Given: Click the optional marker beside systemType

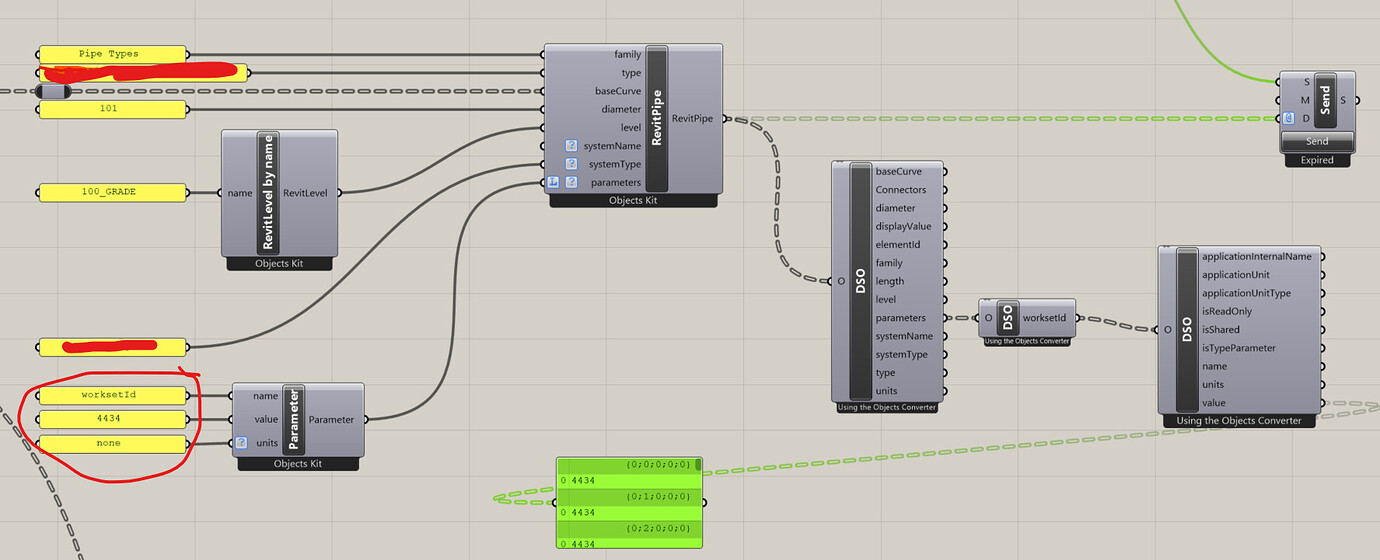Looking at the screenshot, I should (x=571, y=163).
